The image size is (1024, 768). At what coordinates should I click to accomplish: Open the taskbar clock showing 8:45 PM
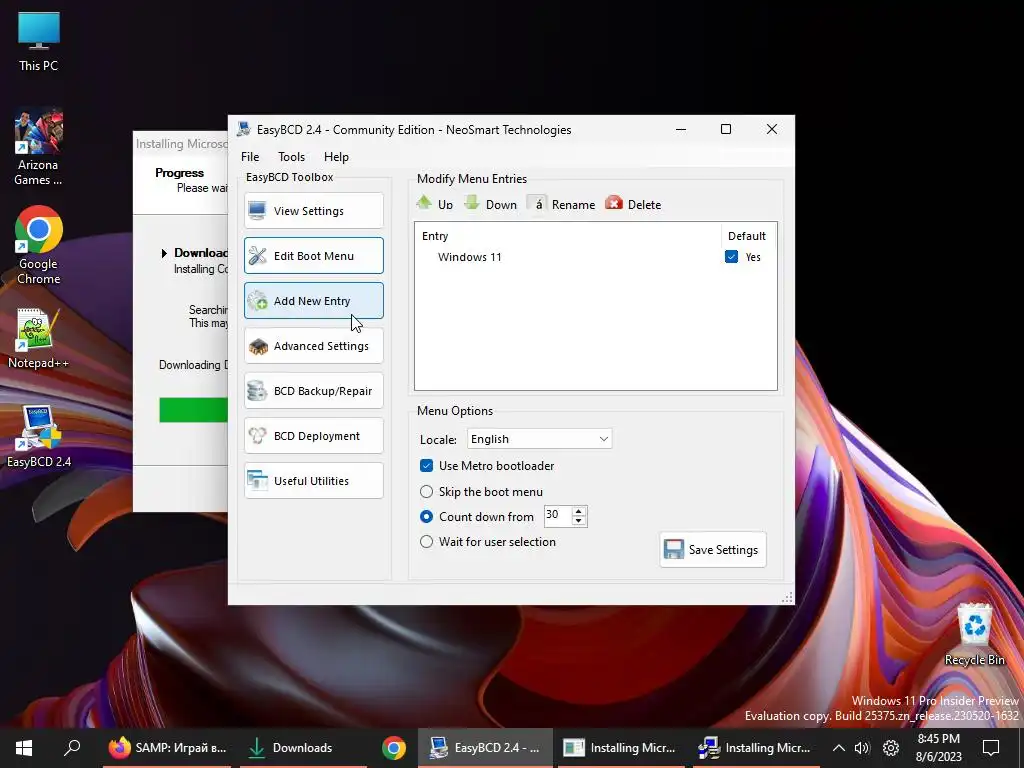938,748
